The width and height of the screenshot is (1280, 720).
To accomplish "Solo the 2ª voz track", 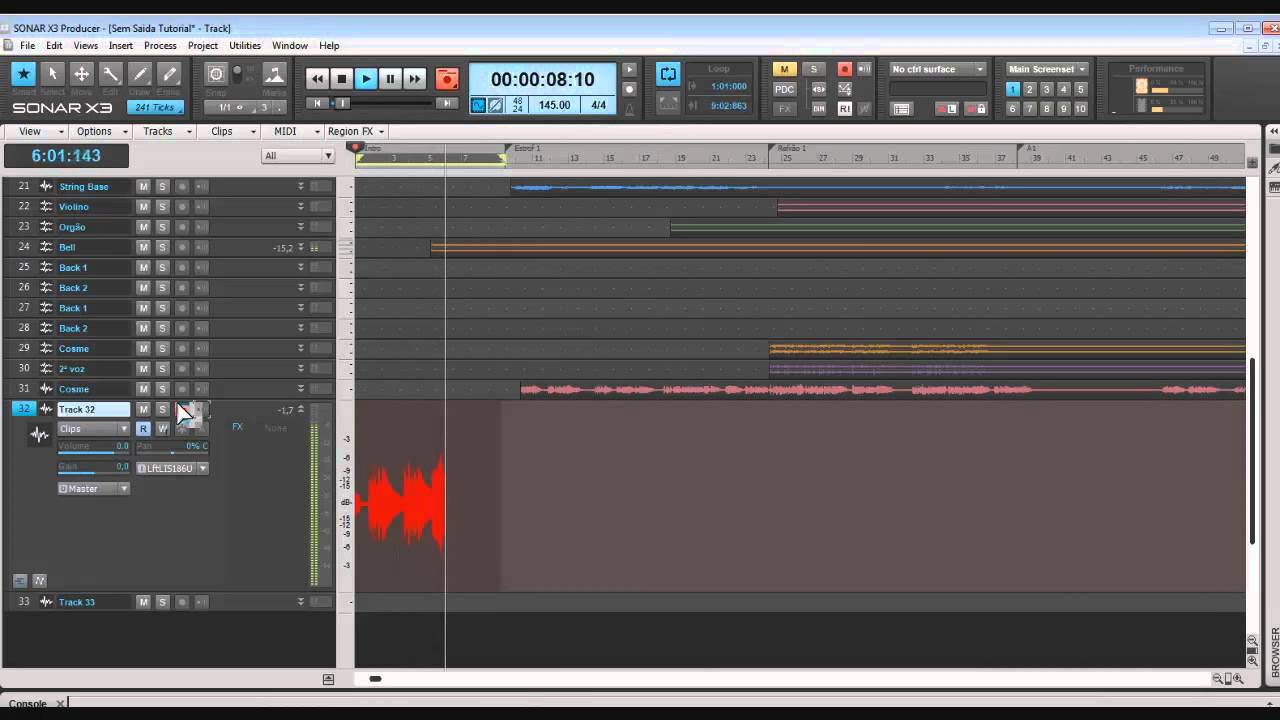I will point(162,369).
